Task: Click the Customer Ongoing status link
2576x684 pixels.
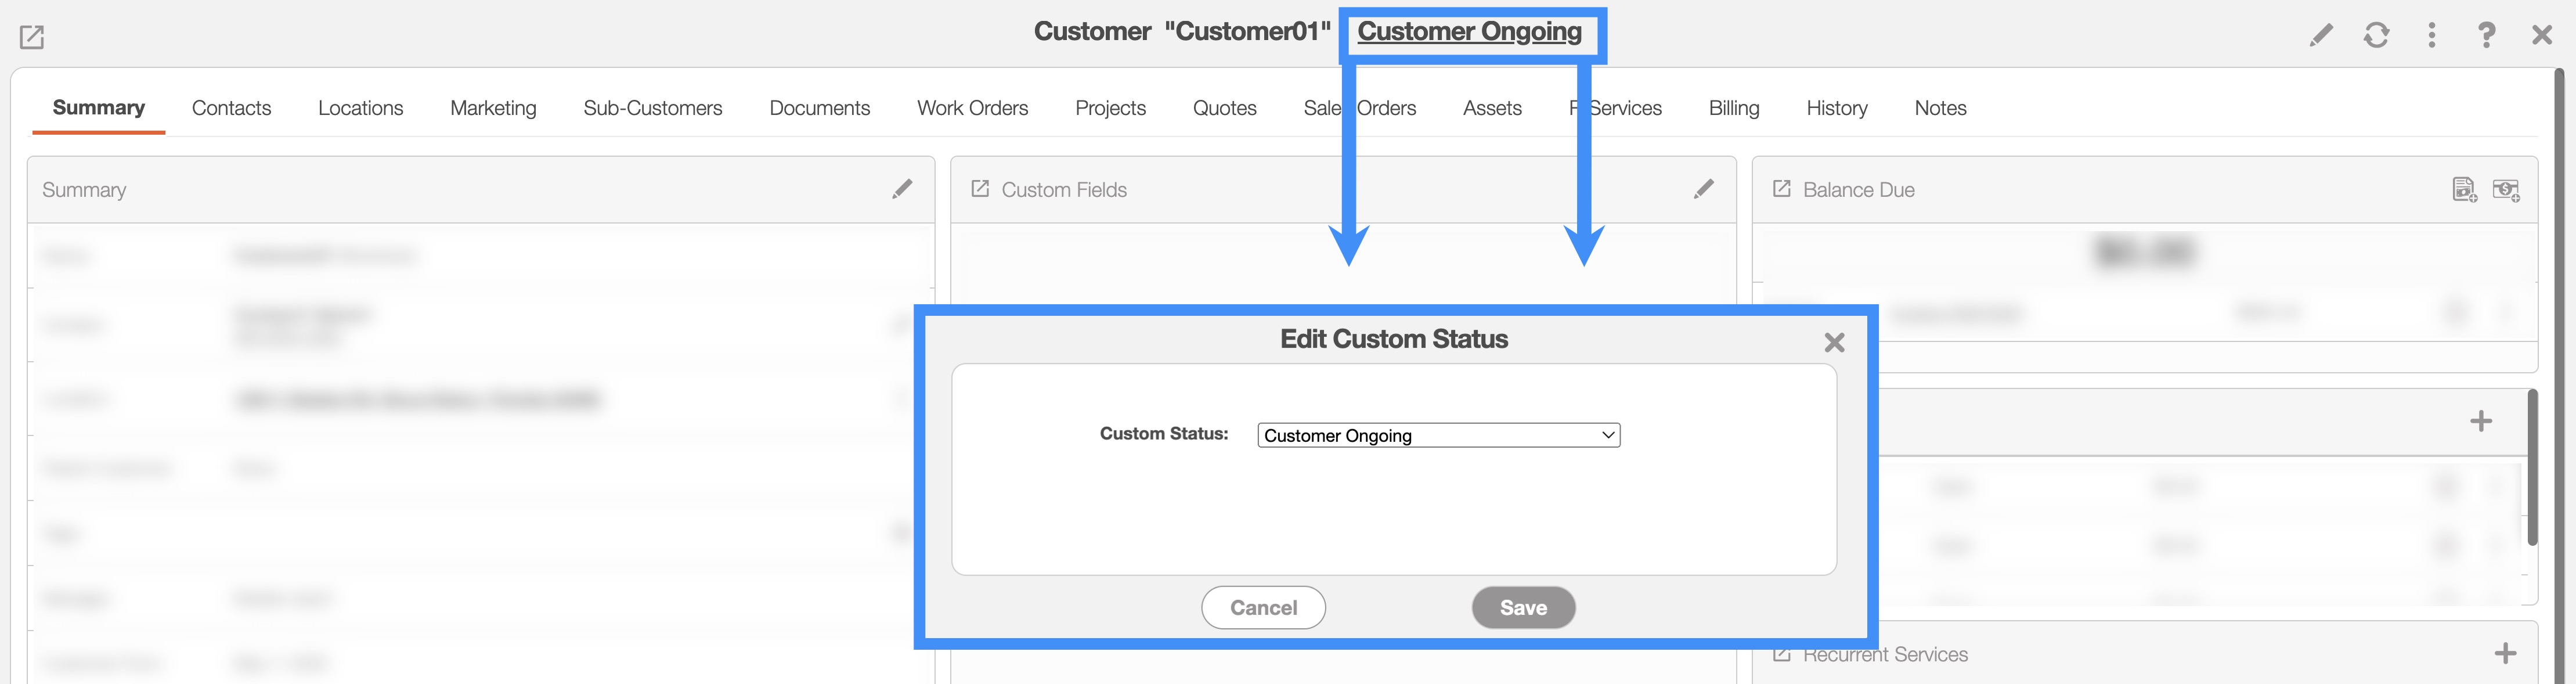Action: click(1469, 32)
